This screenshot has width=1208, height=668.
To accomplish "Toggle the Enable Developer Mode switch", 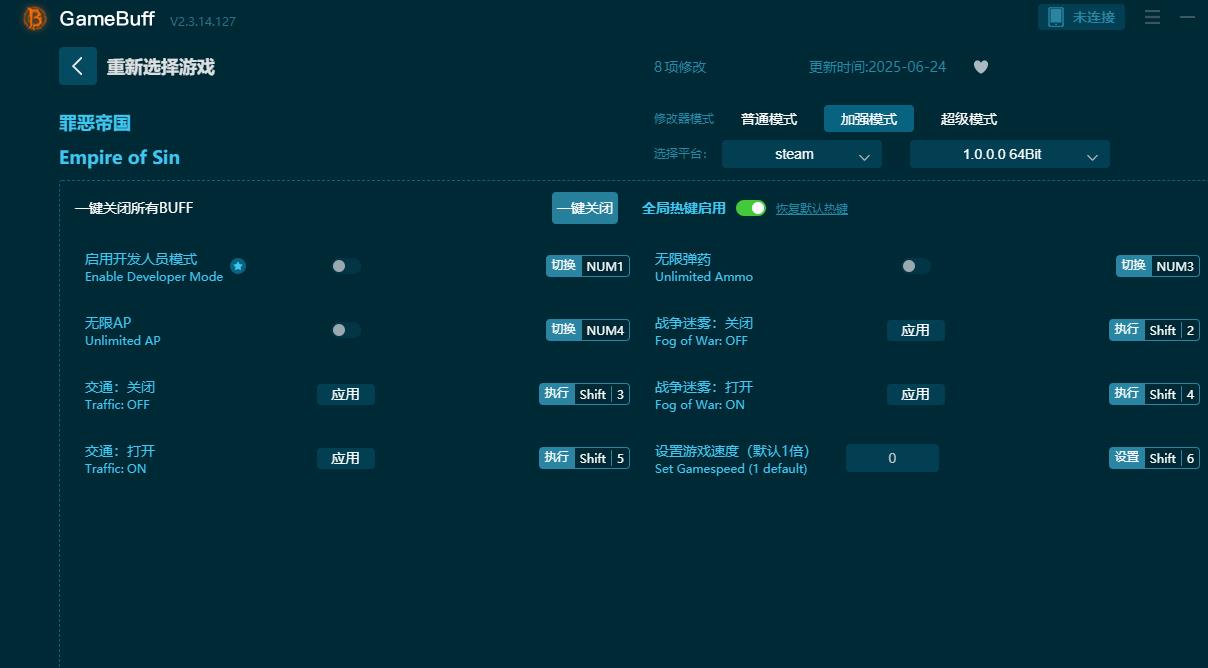I will click(x=343, y=266).
